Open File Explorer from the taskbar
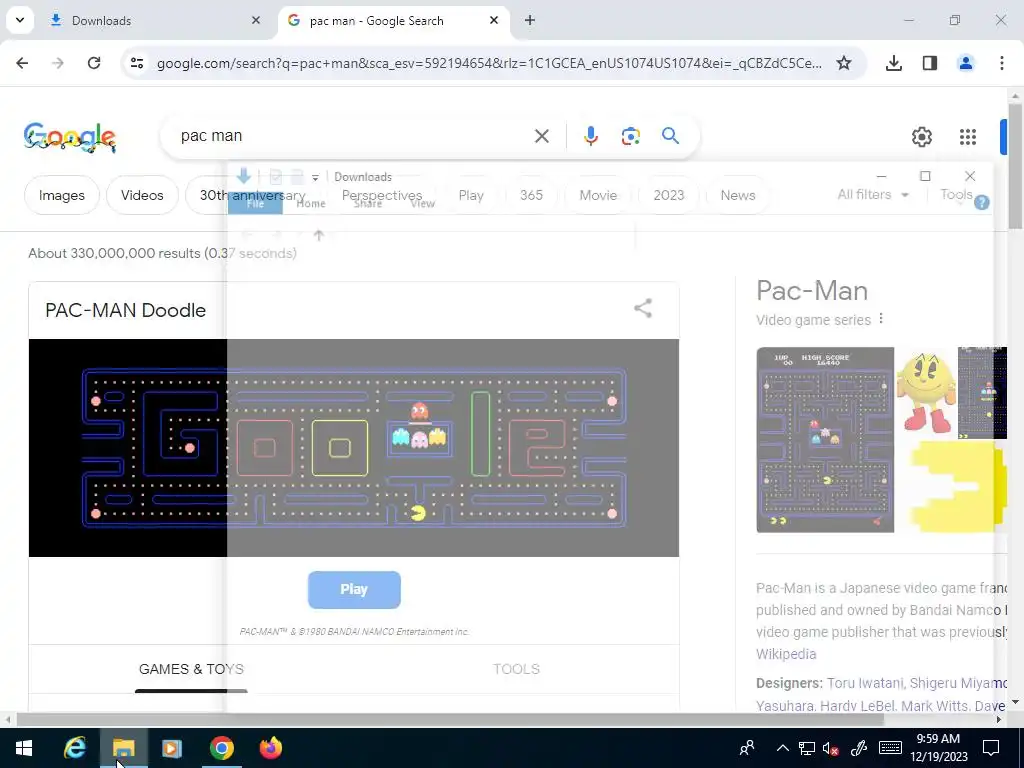1024x768 pixels. [x=123, y=748]
